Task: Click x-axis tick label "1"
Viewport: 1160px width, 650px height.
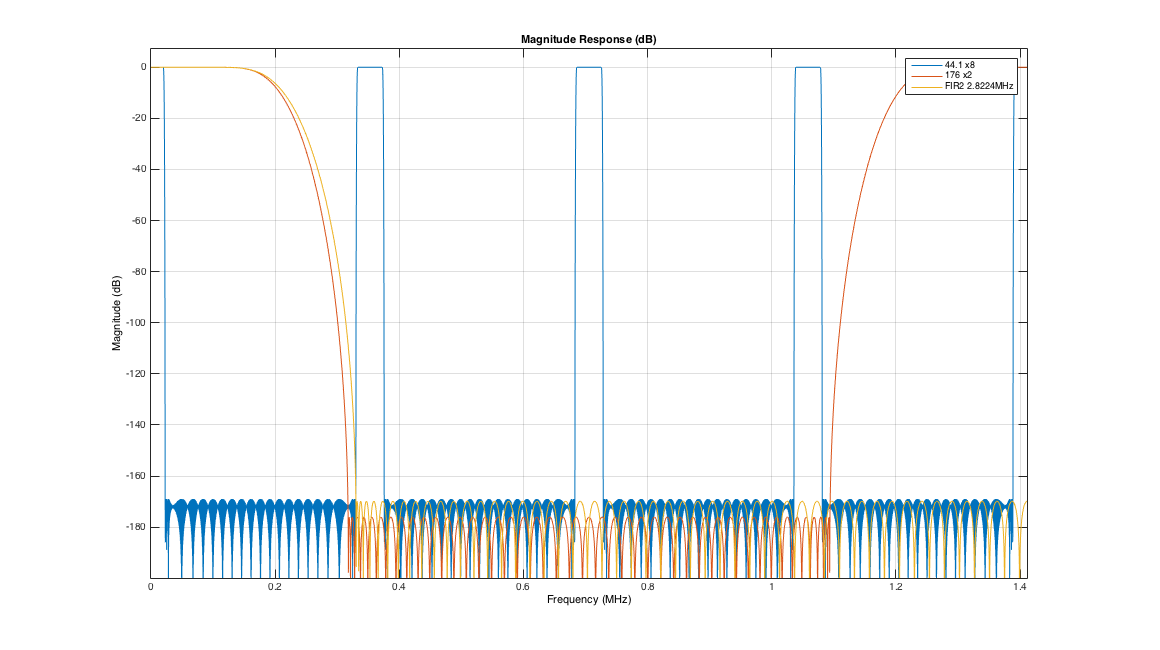Action: 772,586
